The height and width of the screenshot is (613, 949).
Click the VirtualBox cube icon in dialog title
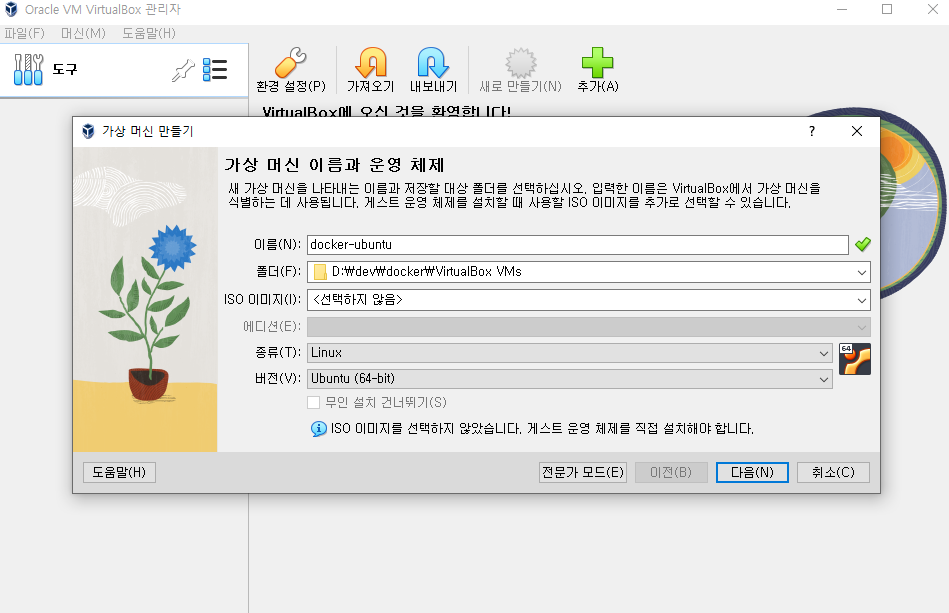click(88, 131)
